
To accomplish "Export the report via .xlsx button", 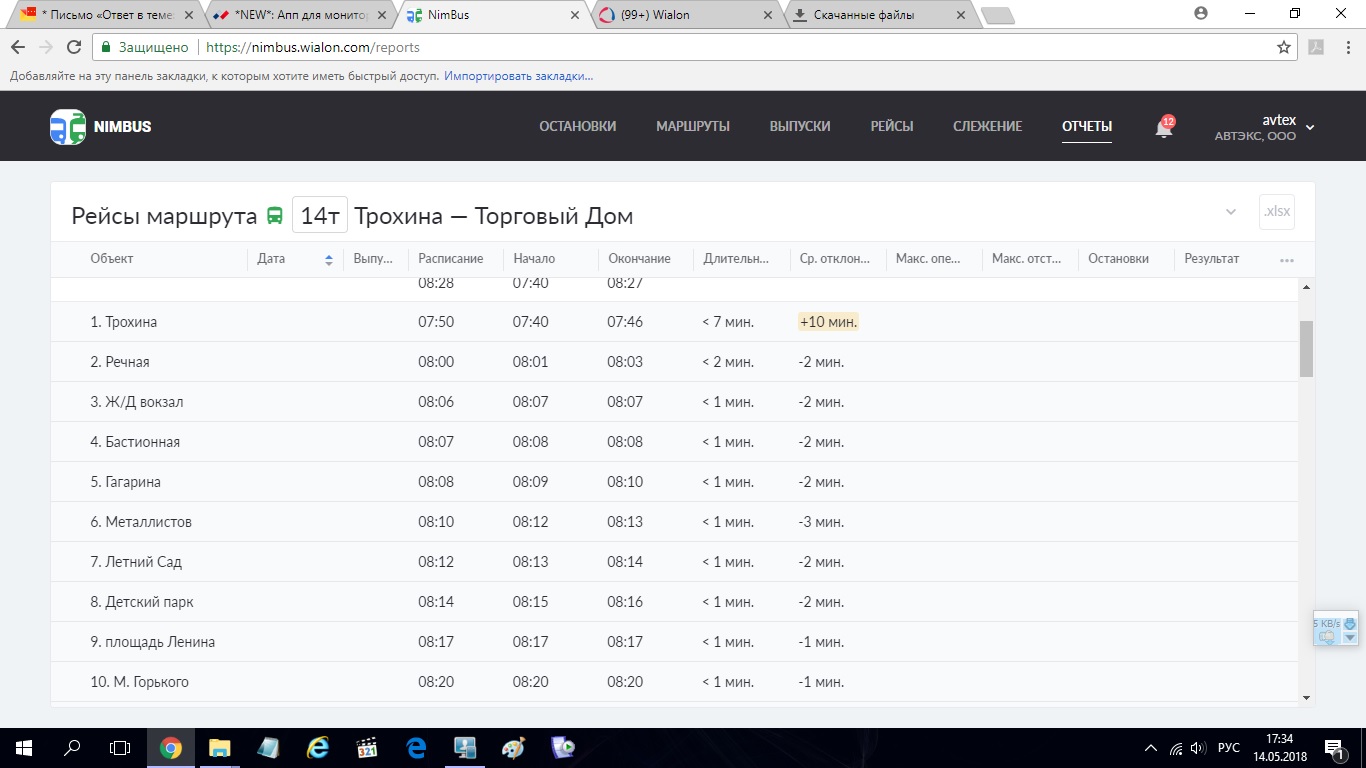I will 1276,212.
